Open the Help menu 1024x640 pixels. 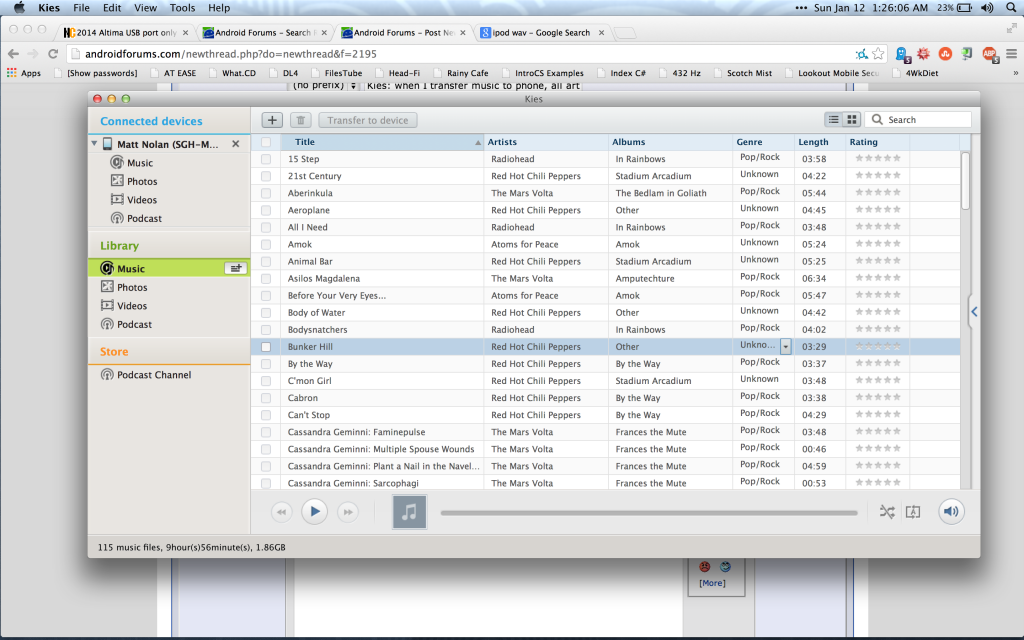click(219, 8)
